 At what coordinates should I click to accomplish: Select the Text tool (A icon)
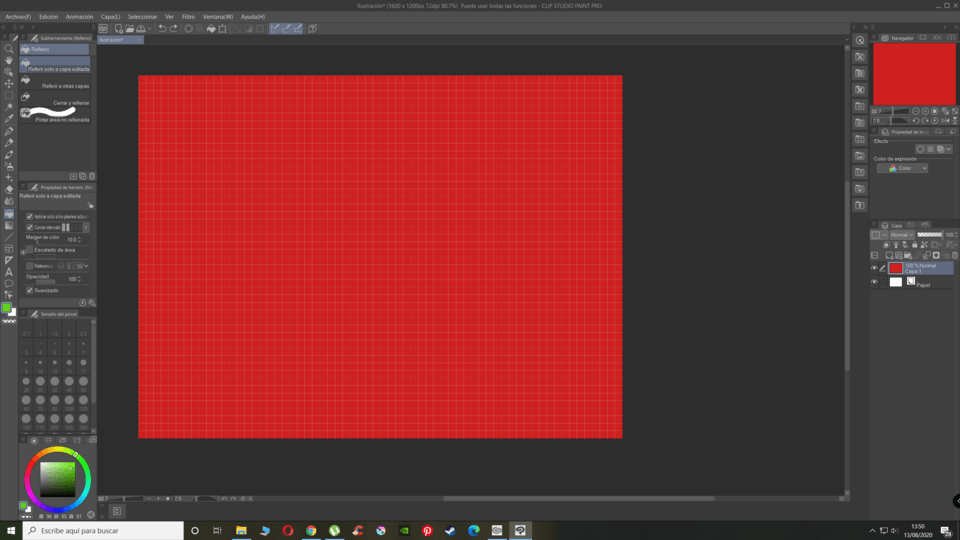(9, 272)
